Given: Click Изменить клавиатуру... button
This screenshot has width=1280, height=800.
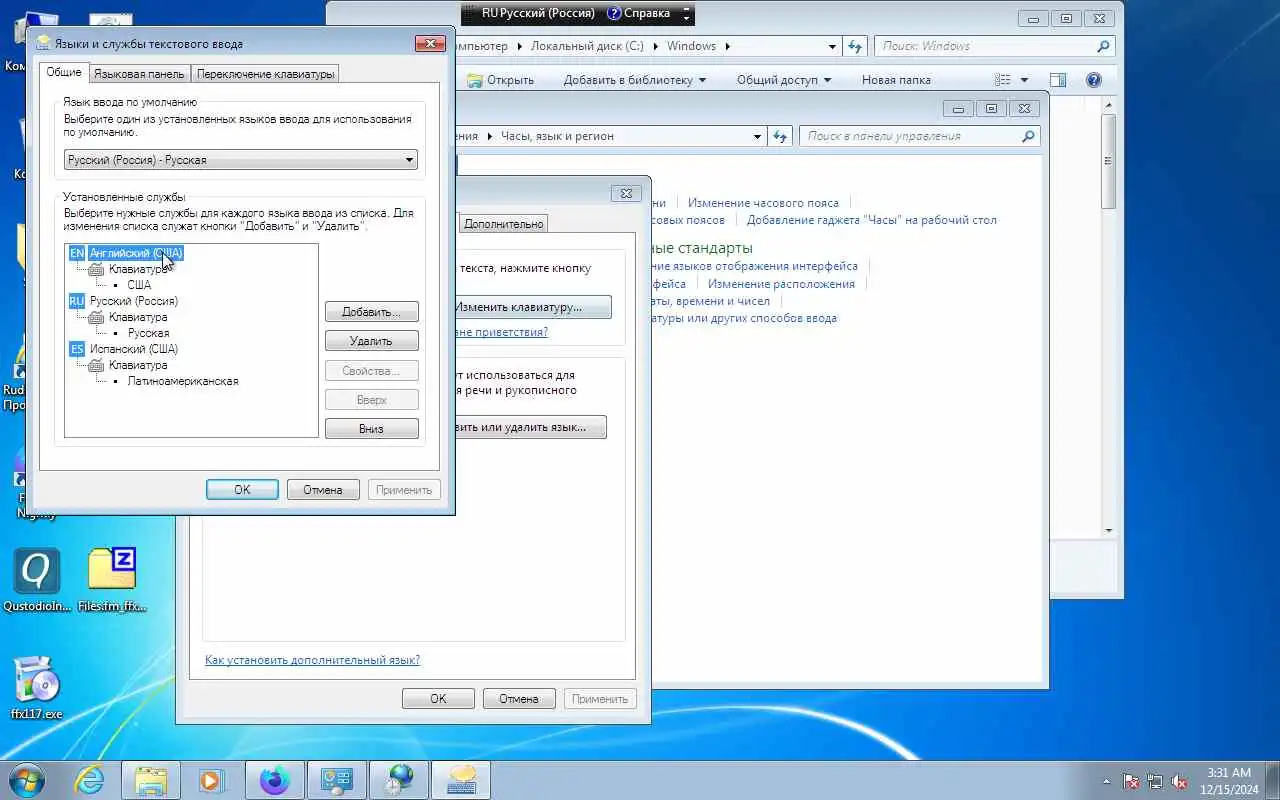Looking at the screenshot, I should [x=532, y=307].
